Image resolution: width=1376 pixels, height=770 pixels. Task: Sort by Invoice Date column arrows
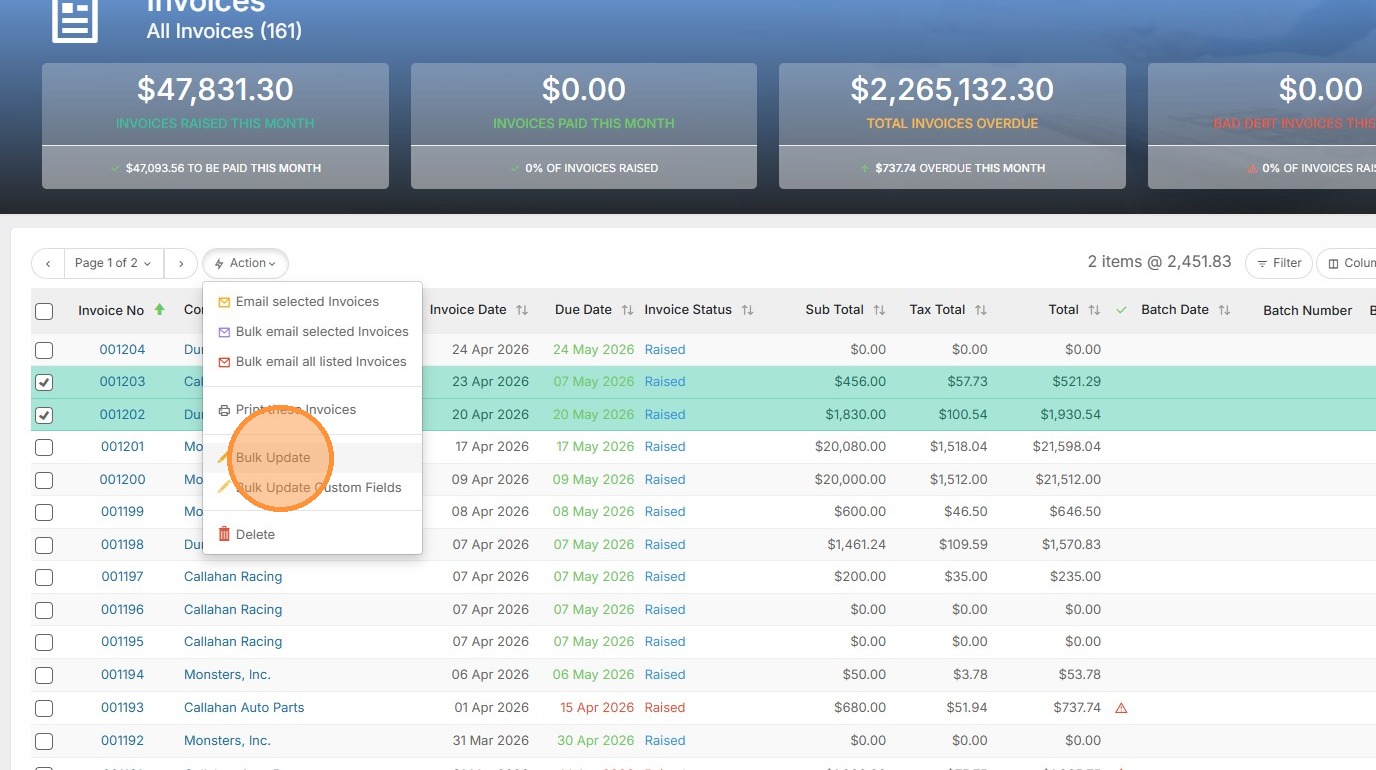click(x=522, y=310)
